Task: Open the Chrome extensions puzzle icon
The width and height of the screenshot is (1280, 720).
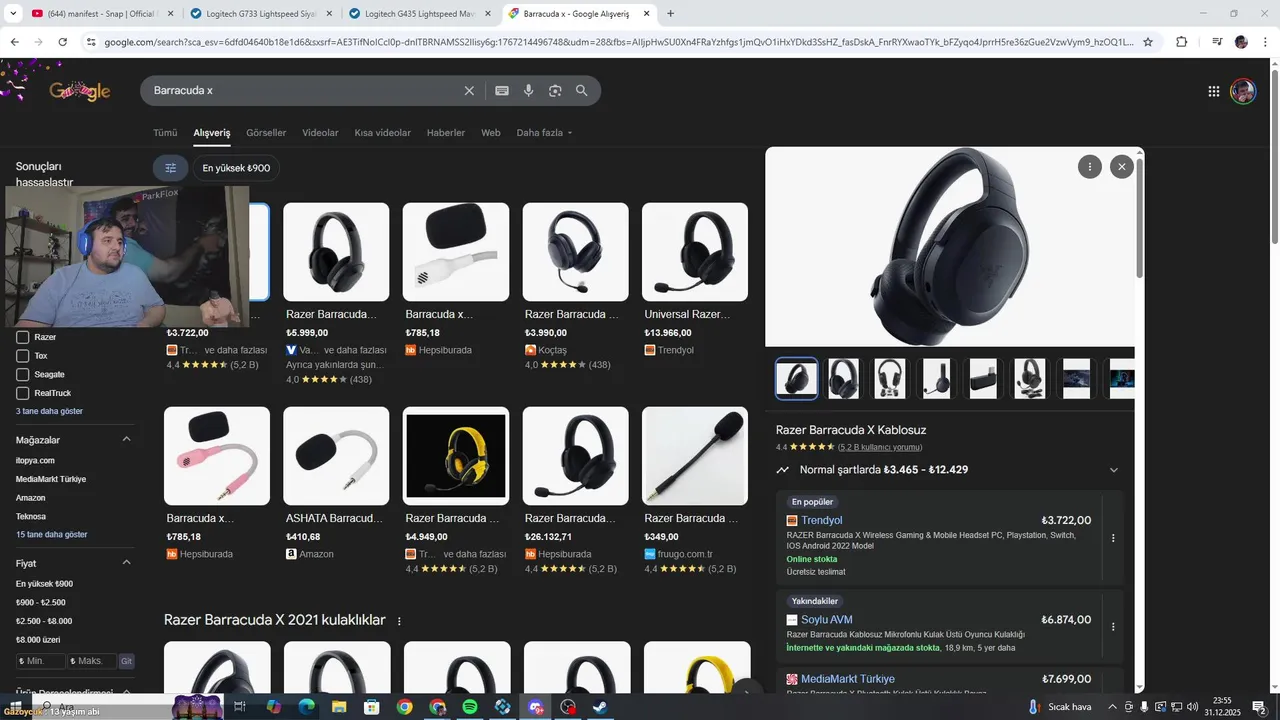Action: [x=1181, y=42]
